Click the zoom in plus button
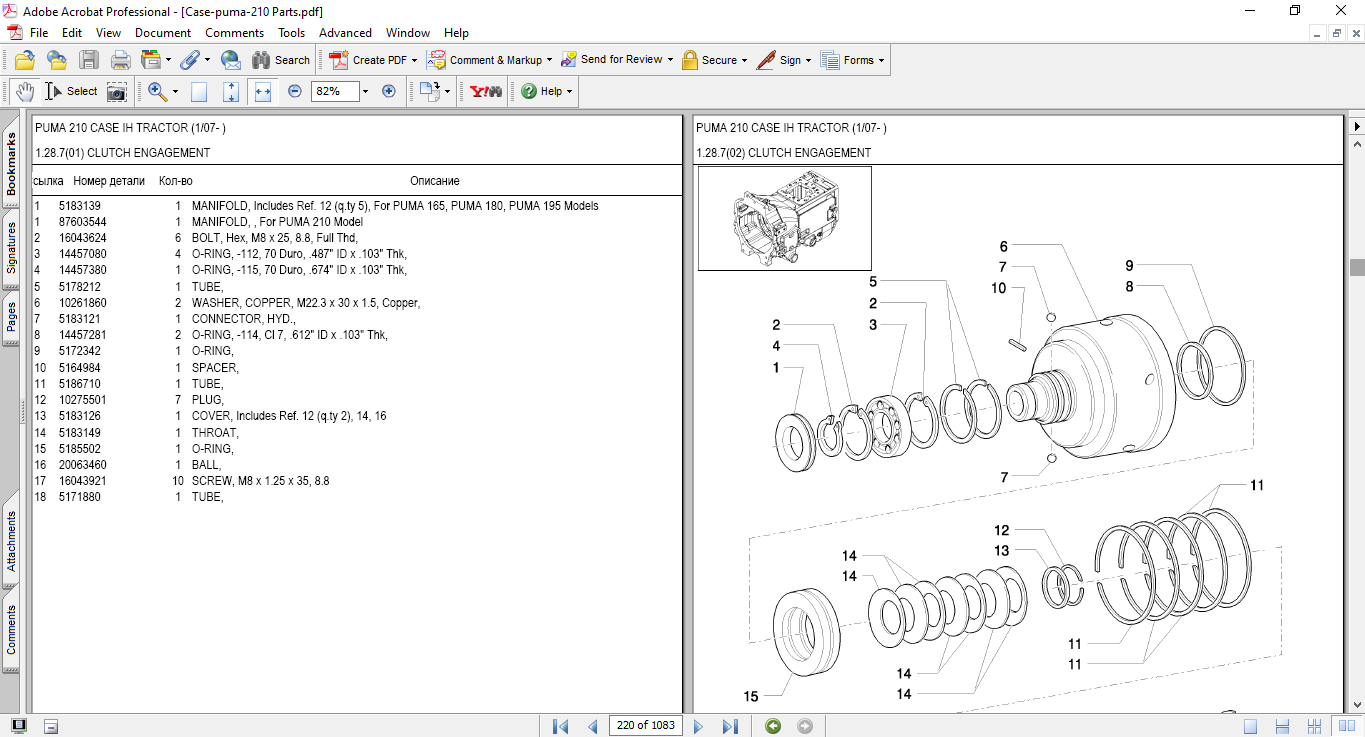 pyautogui.click(x=389, y=91)
